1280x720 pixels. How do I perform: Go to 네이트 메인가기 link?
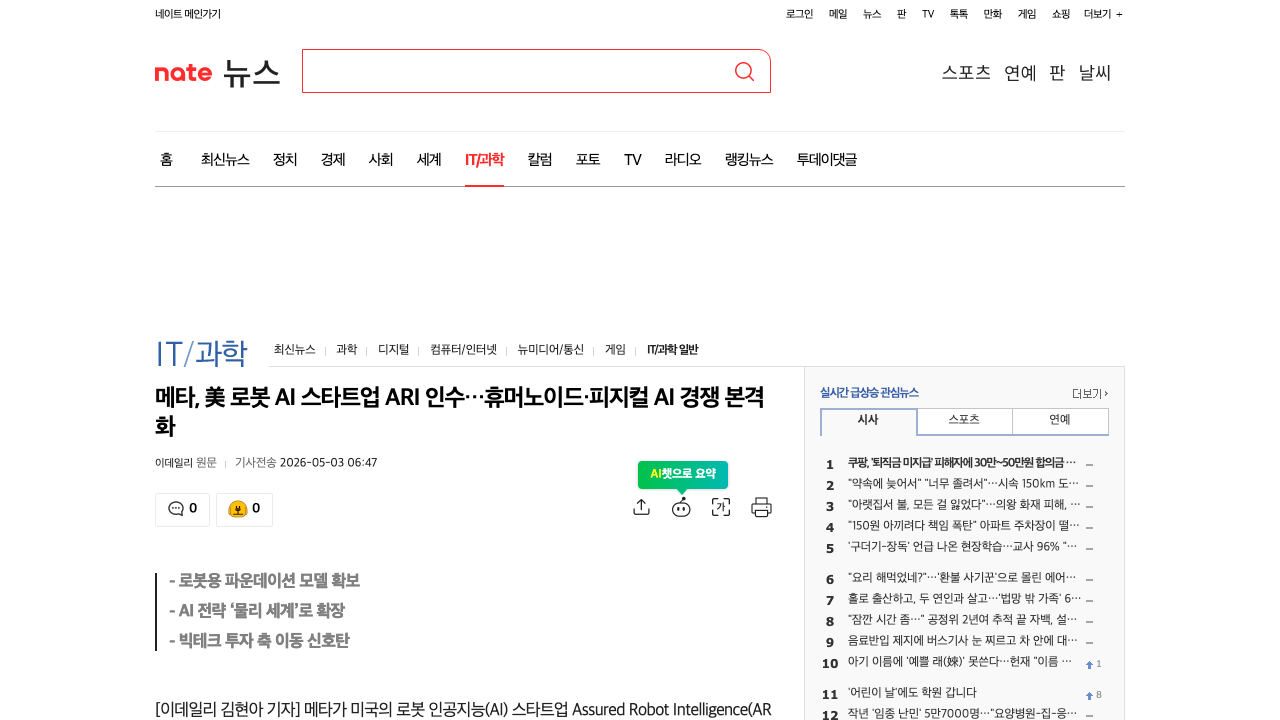[188, 14]
